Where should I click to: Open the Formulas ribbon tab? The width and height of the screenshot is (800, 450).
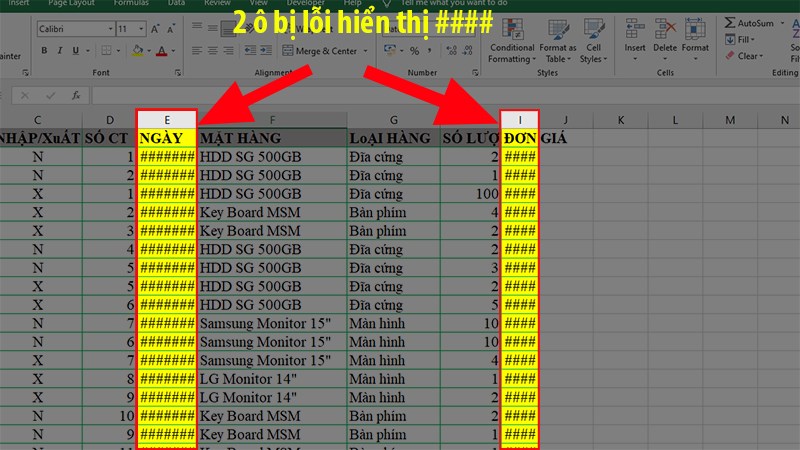pyautogui.click(x=130, y=3)
